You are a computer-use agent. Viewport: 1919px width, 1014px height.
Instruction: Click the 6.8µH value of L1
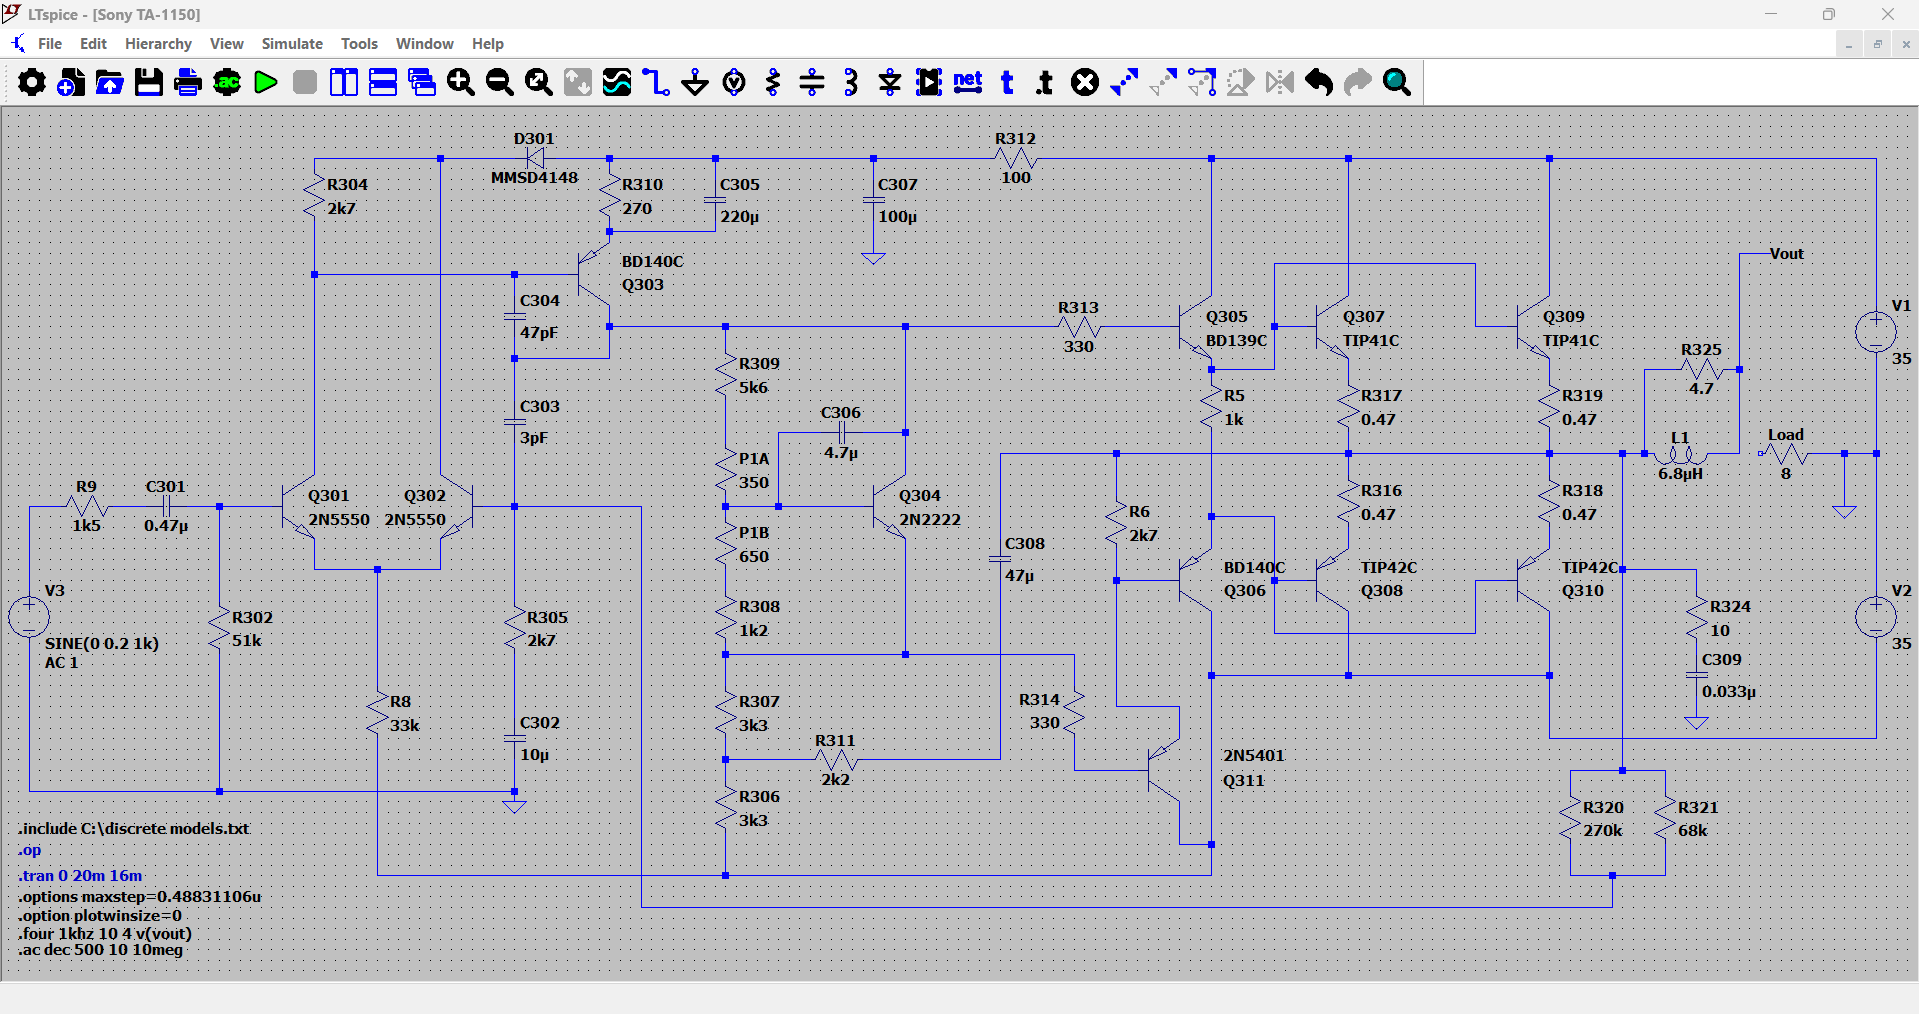[1681, 474]
